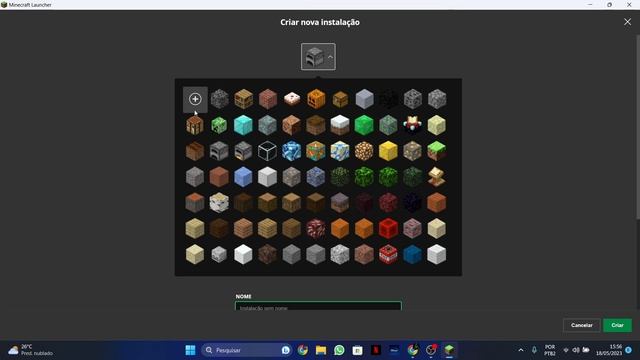This screenshot has height=360, width=640.
Task: Choose the orange-green glazed terracotta icon
Action: click(x=316, y=151)
